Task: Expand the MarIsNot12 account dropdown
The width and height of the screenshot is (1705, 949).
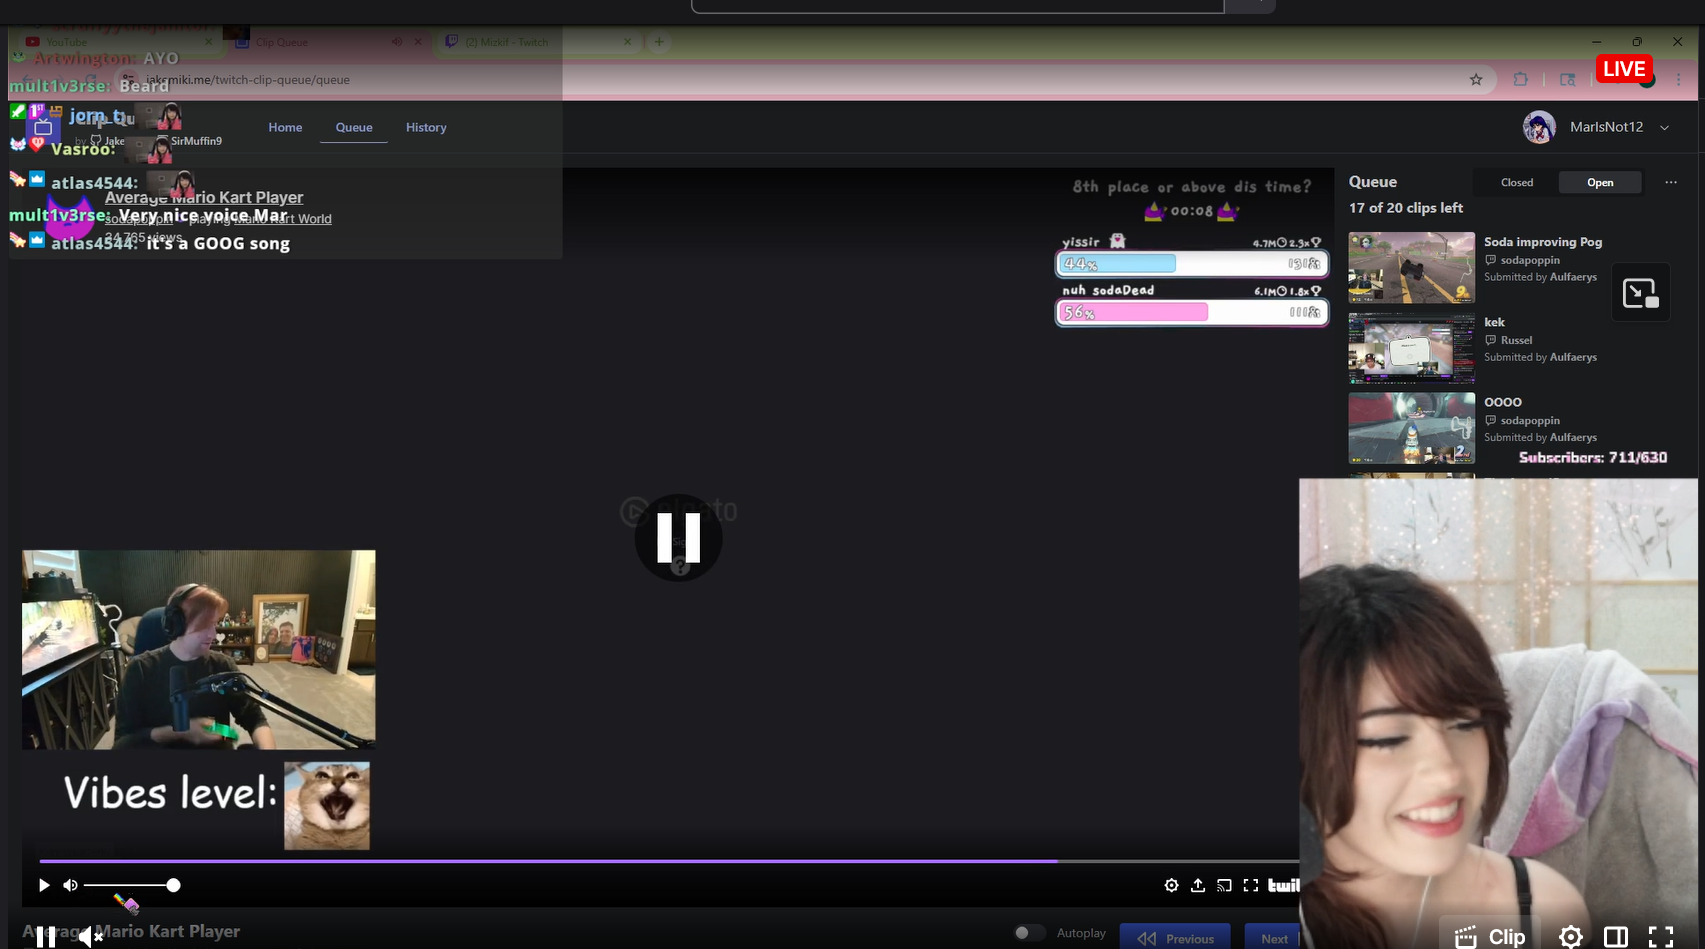Action: click(1665, 127)
